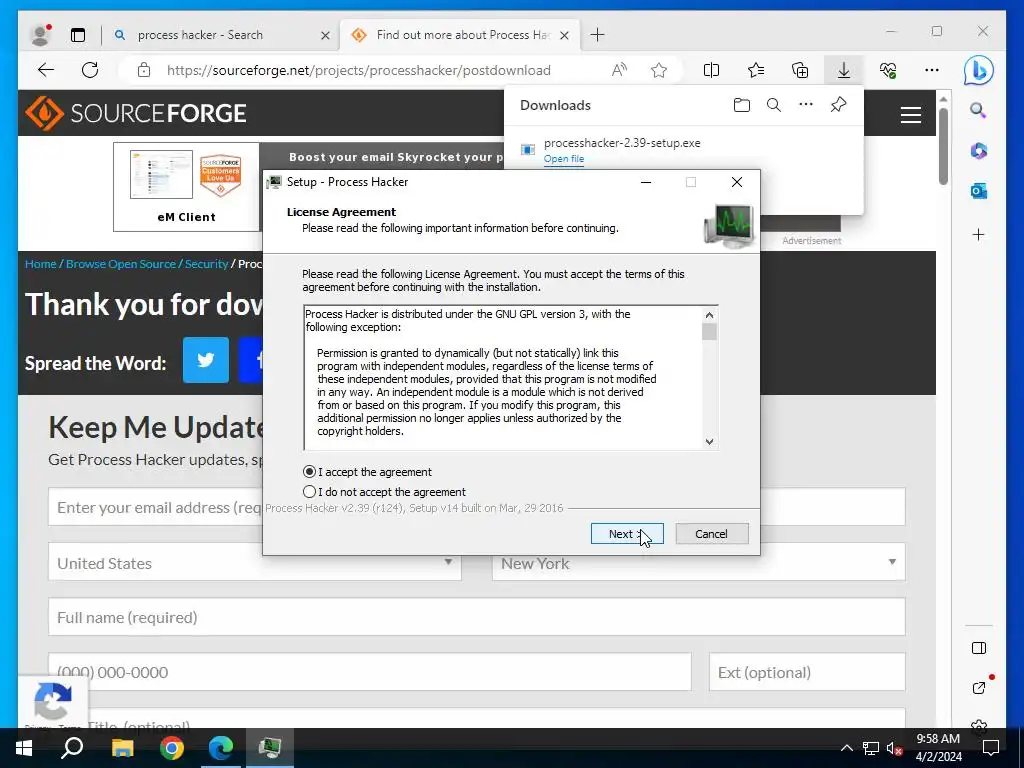Screen dimensions: 1024x768
Task: Click the phone number field
Action: 370,672
